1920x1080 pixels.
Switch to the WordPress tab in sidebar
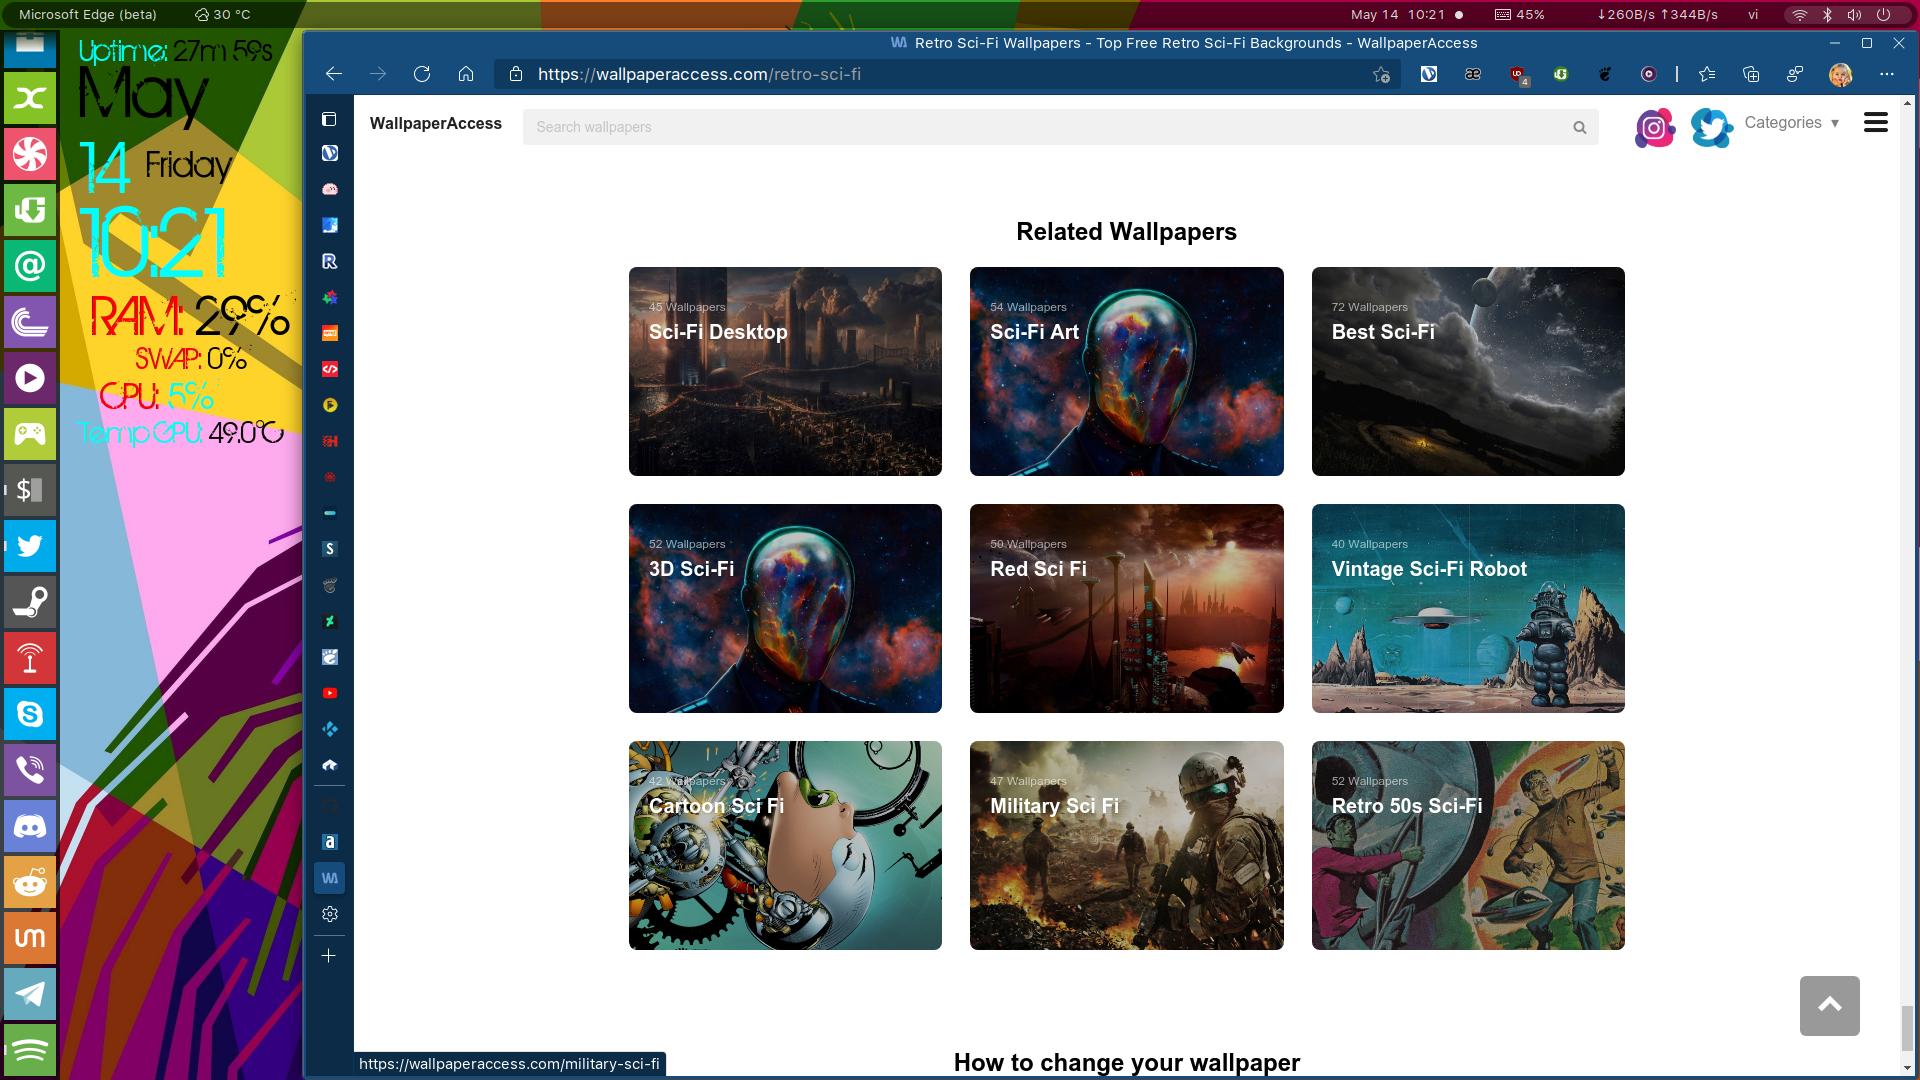coord(329,153)
